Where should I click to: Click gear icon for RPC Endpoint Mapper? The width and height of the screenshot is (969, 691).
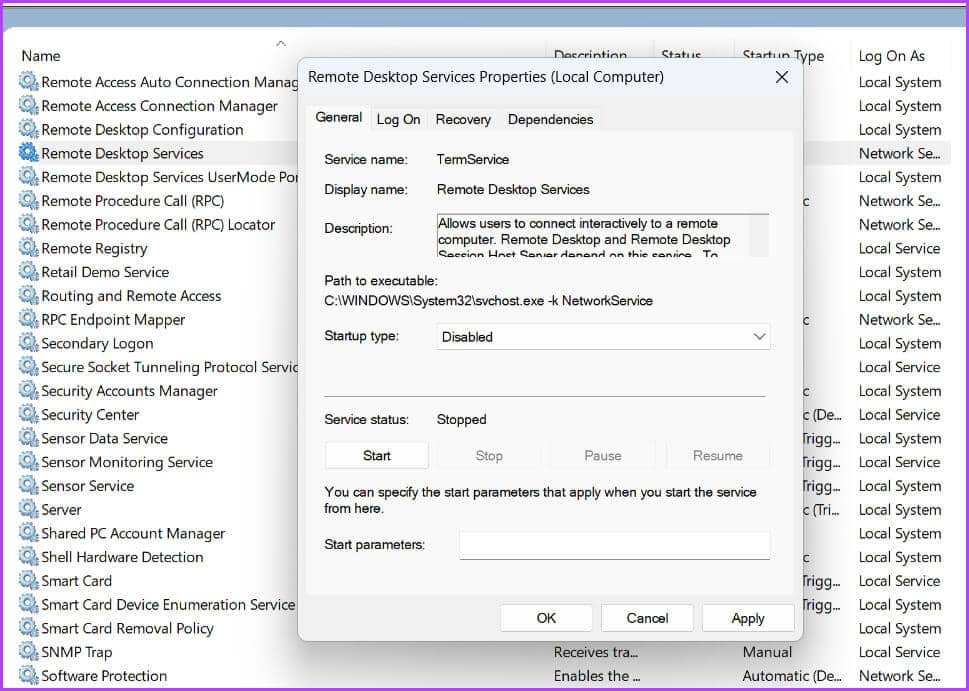tap(28, 319)
